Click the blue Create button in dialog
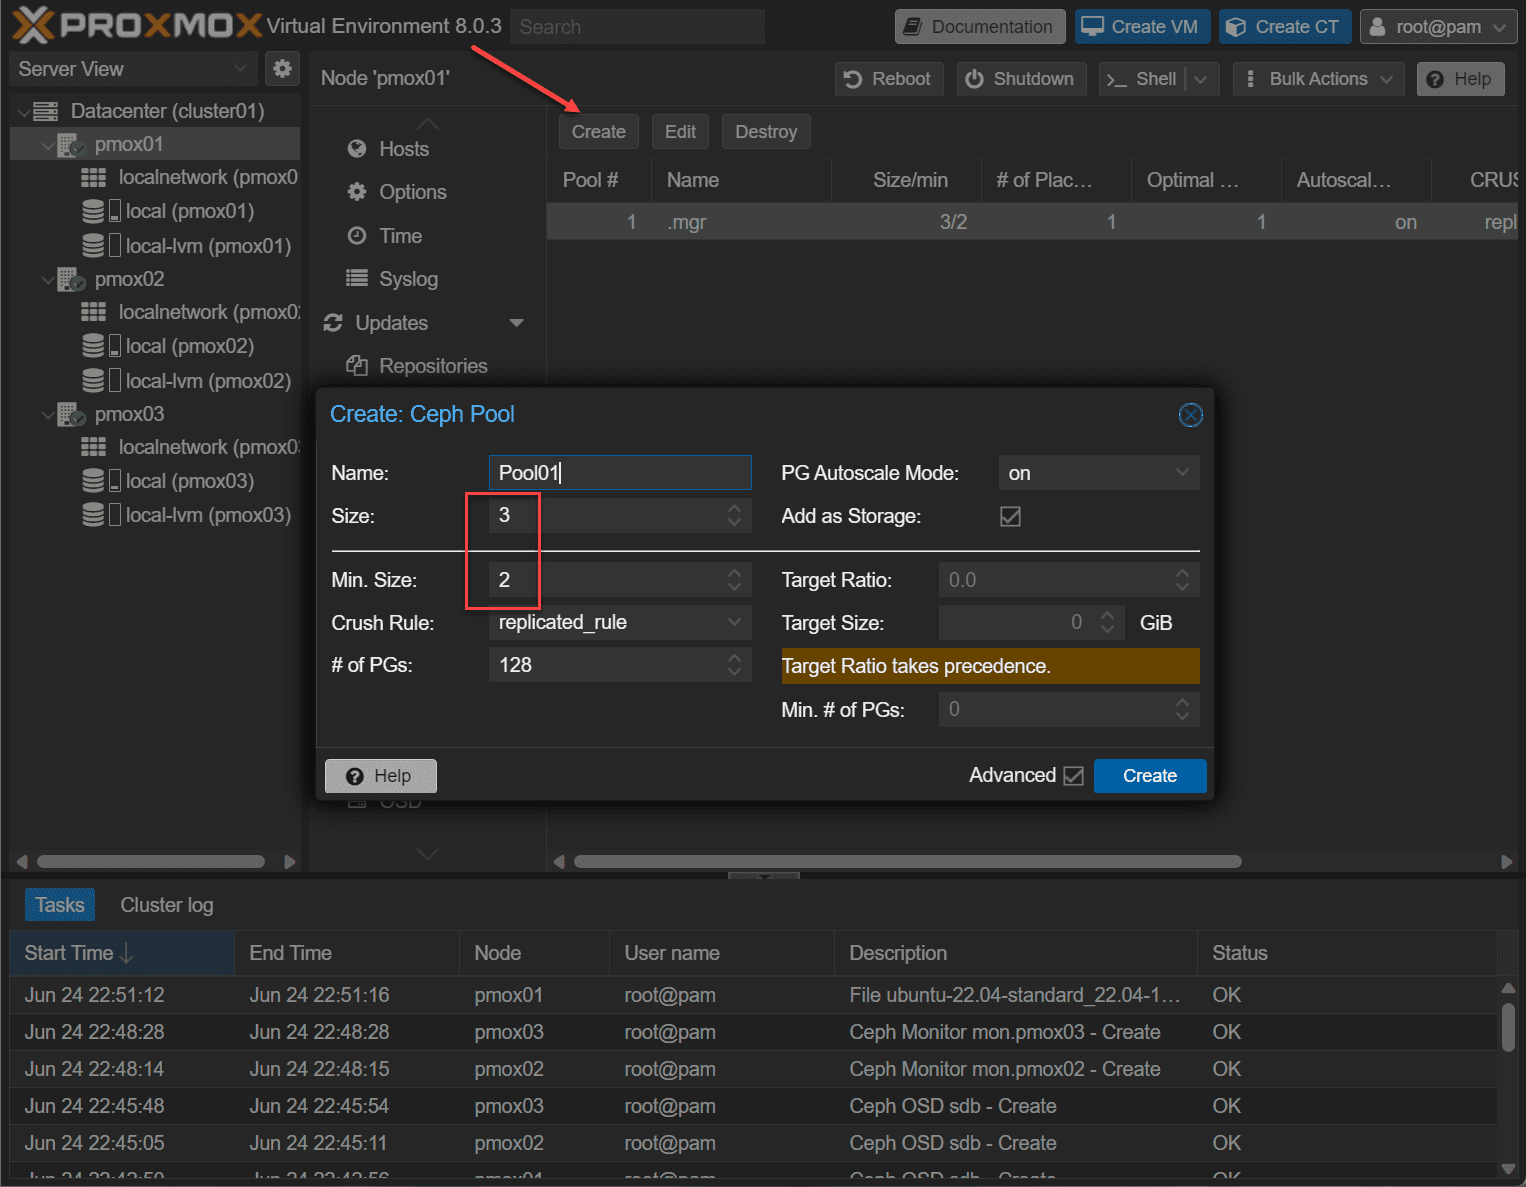The height and width of the screenshot is (1187, 1526). [x=1149, y=776]
